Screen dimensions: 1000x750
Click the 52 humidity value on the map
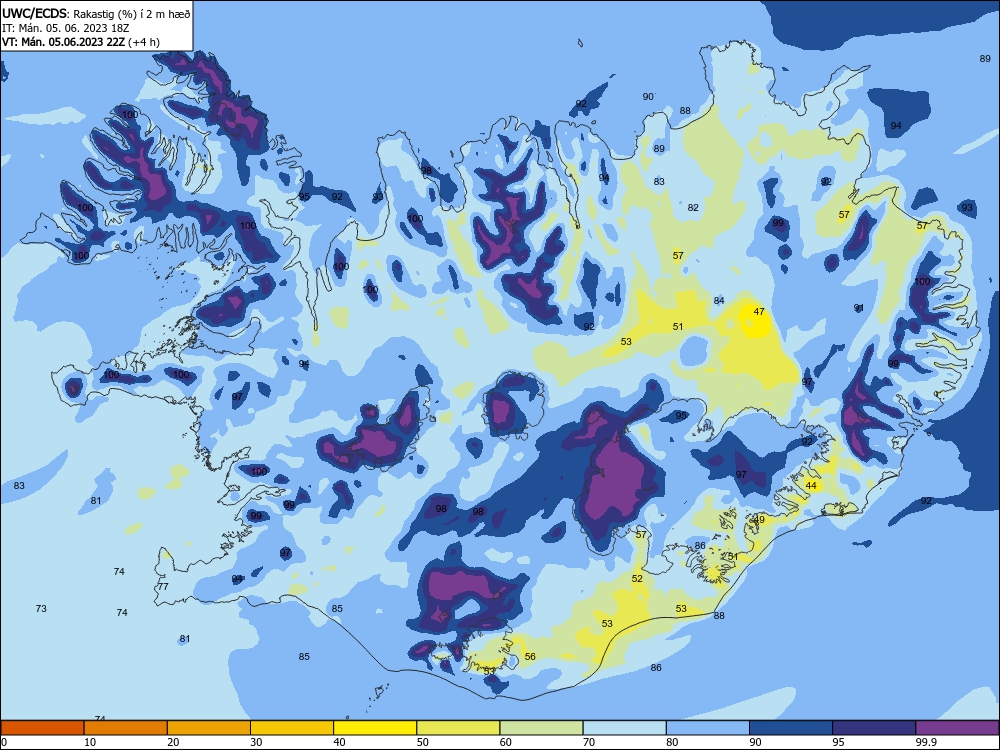tap(637, 578)
